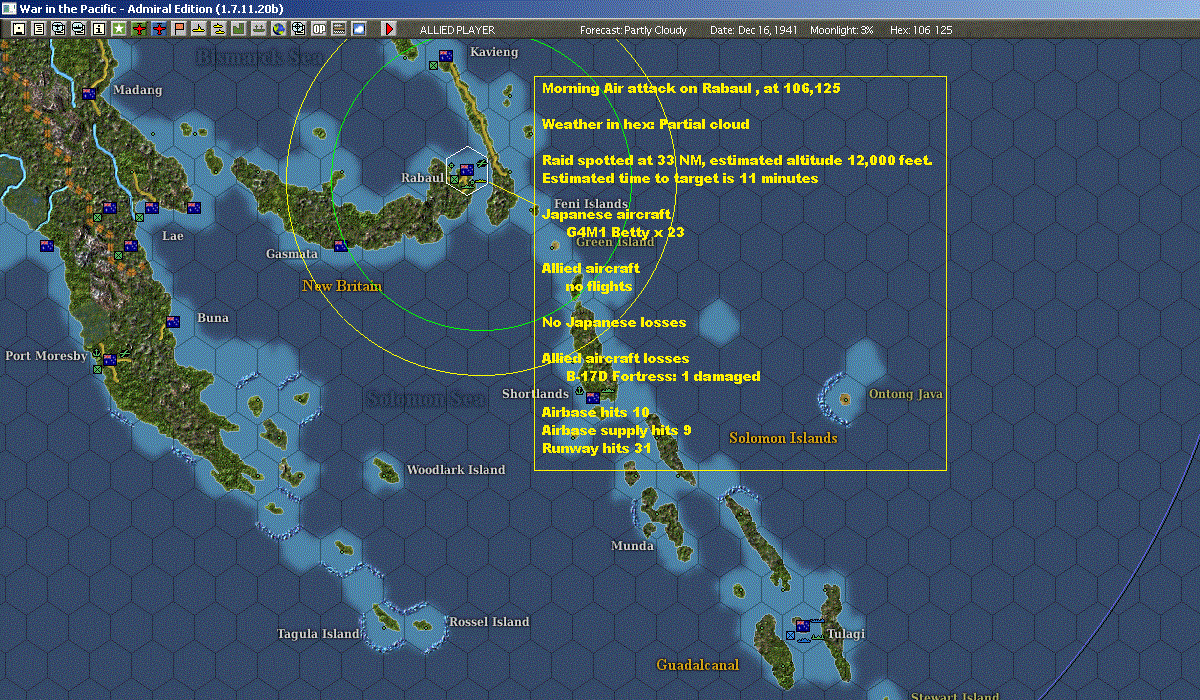Click the Feni Islands label
The width and height of the screenshot is (1200, 700).
591,204
